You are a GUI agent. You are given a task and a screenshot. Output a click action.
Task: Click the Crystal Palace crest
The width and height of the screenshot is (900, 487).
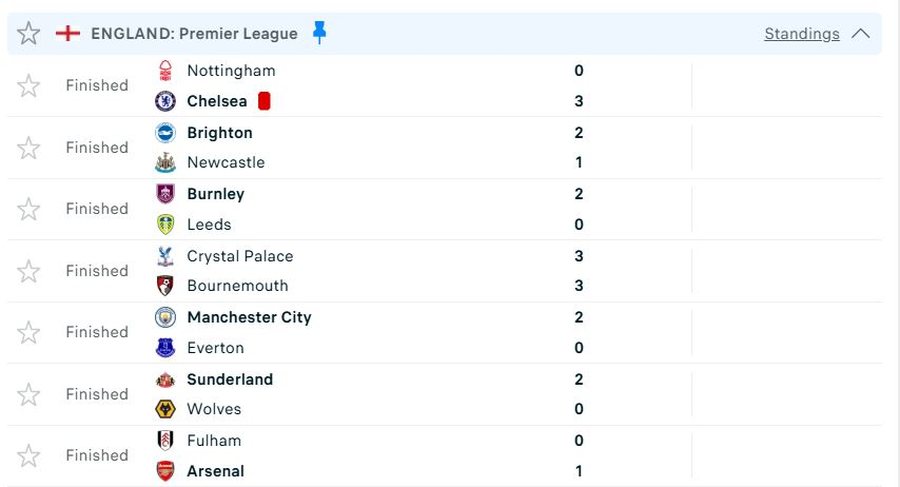point(165,256)
